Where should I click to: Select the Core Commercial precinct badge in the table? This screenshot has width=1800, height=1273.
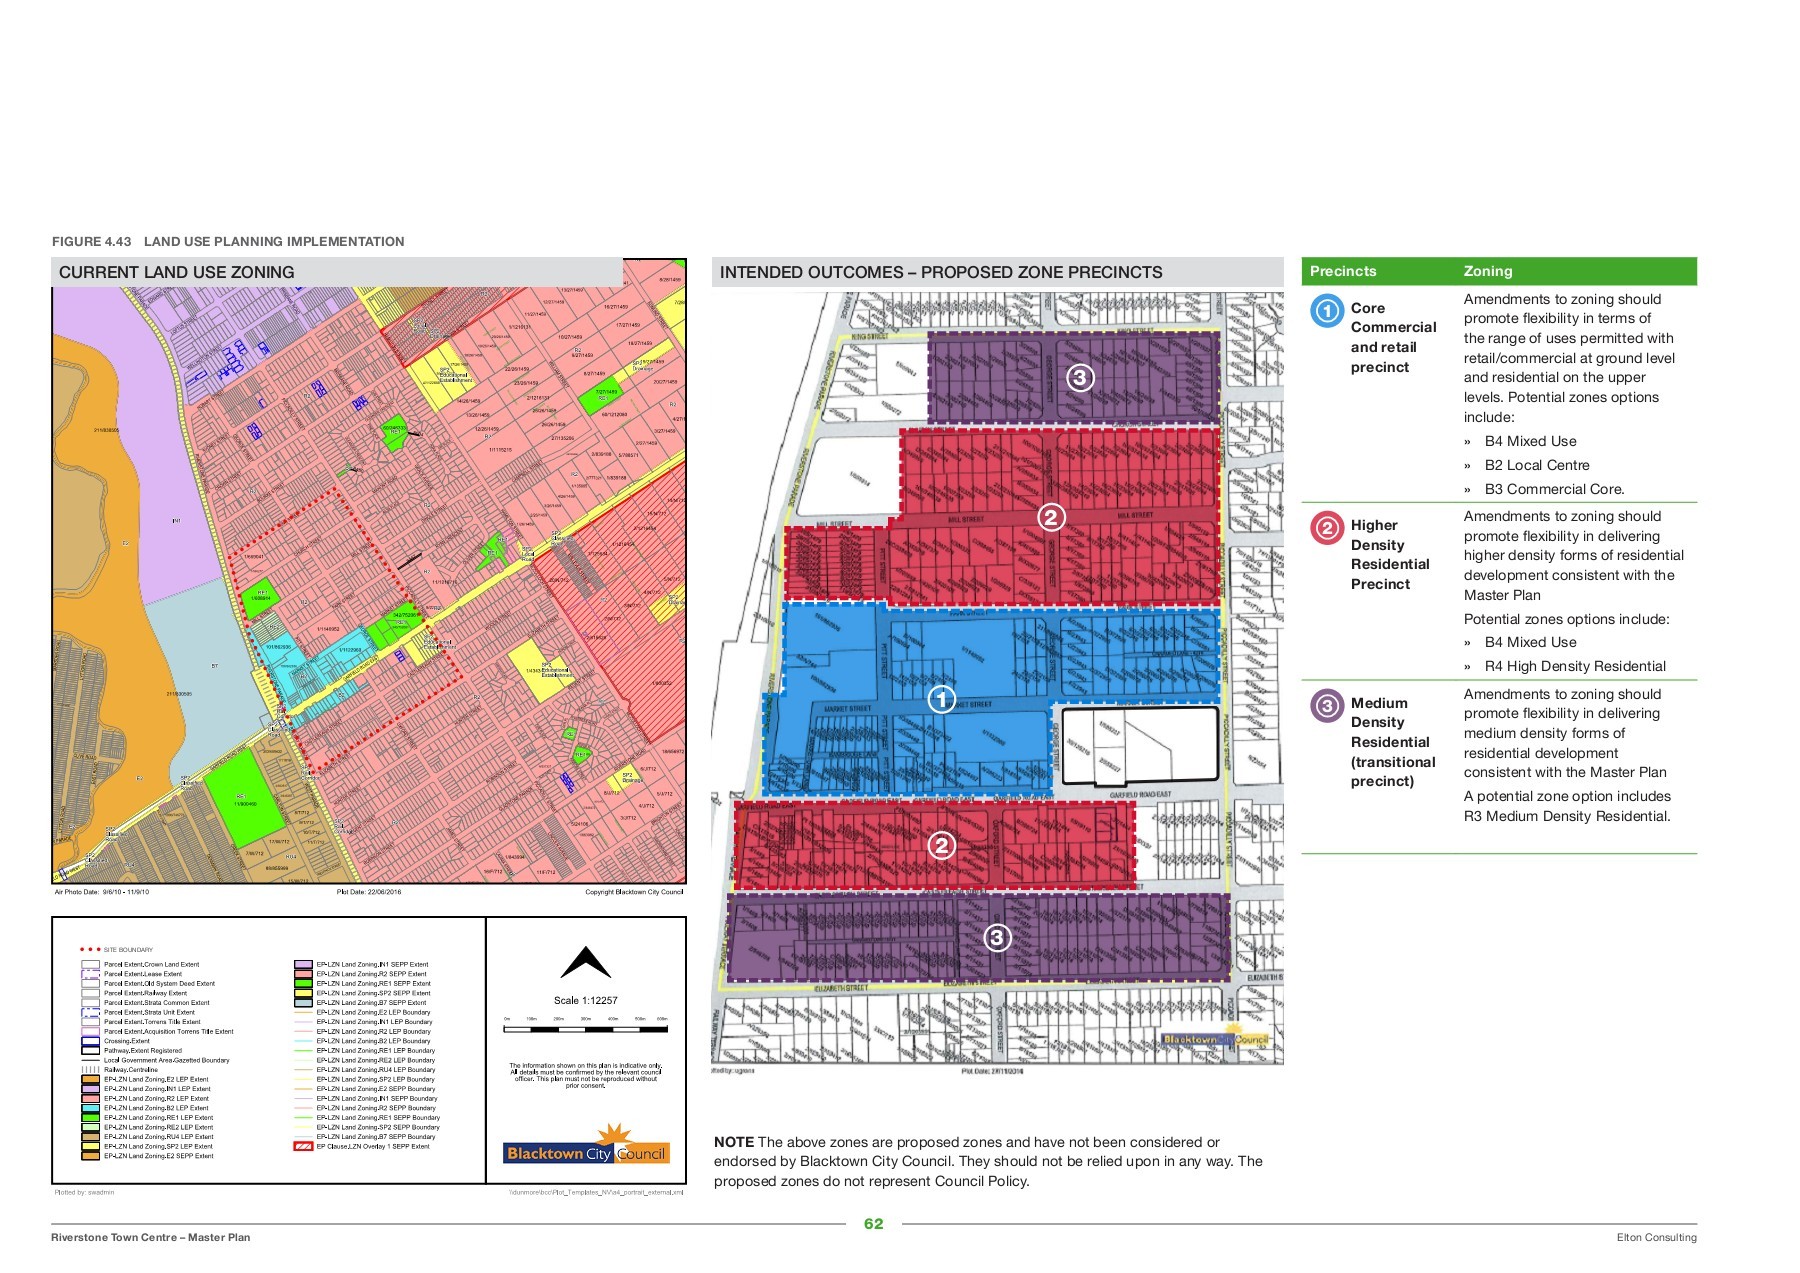(1326, 312)
